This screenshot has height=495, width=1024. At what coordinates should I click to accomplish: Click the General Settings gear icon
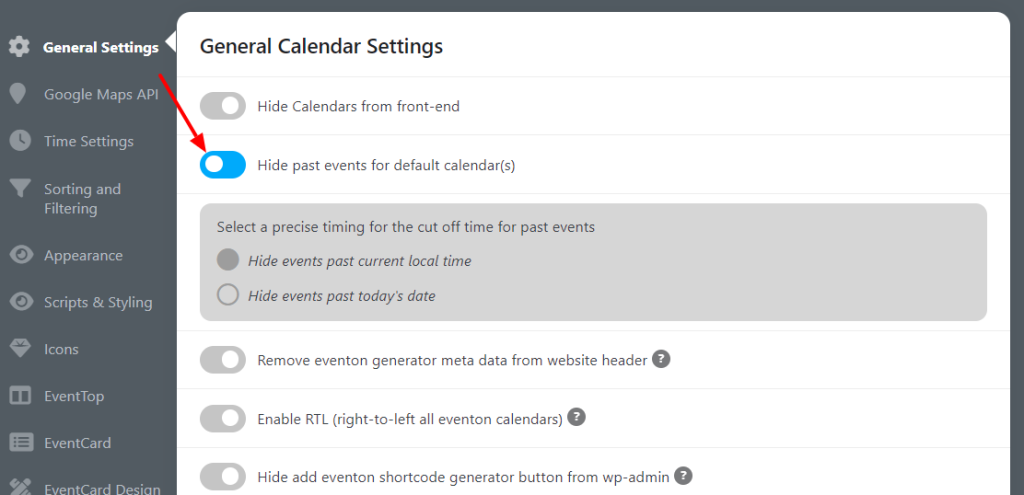coord(19,47)
